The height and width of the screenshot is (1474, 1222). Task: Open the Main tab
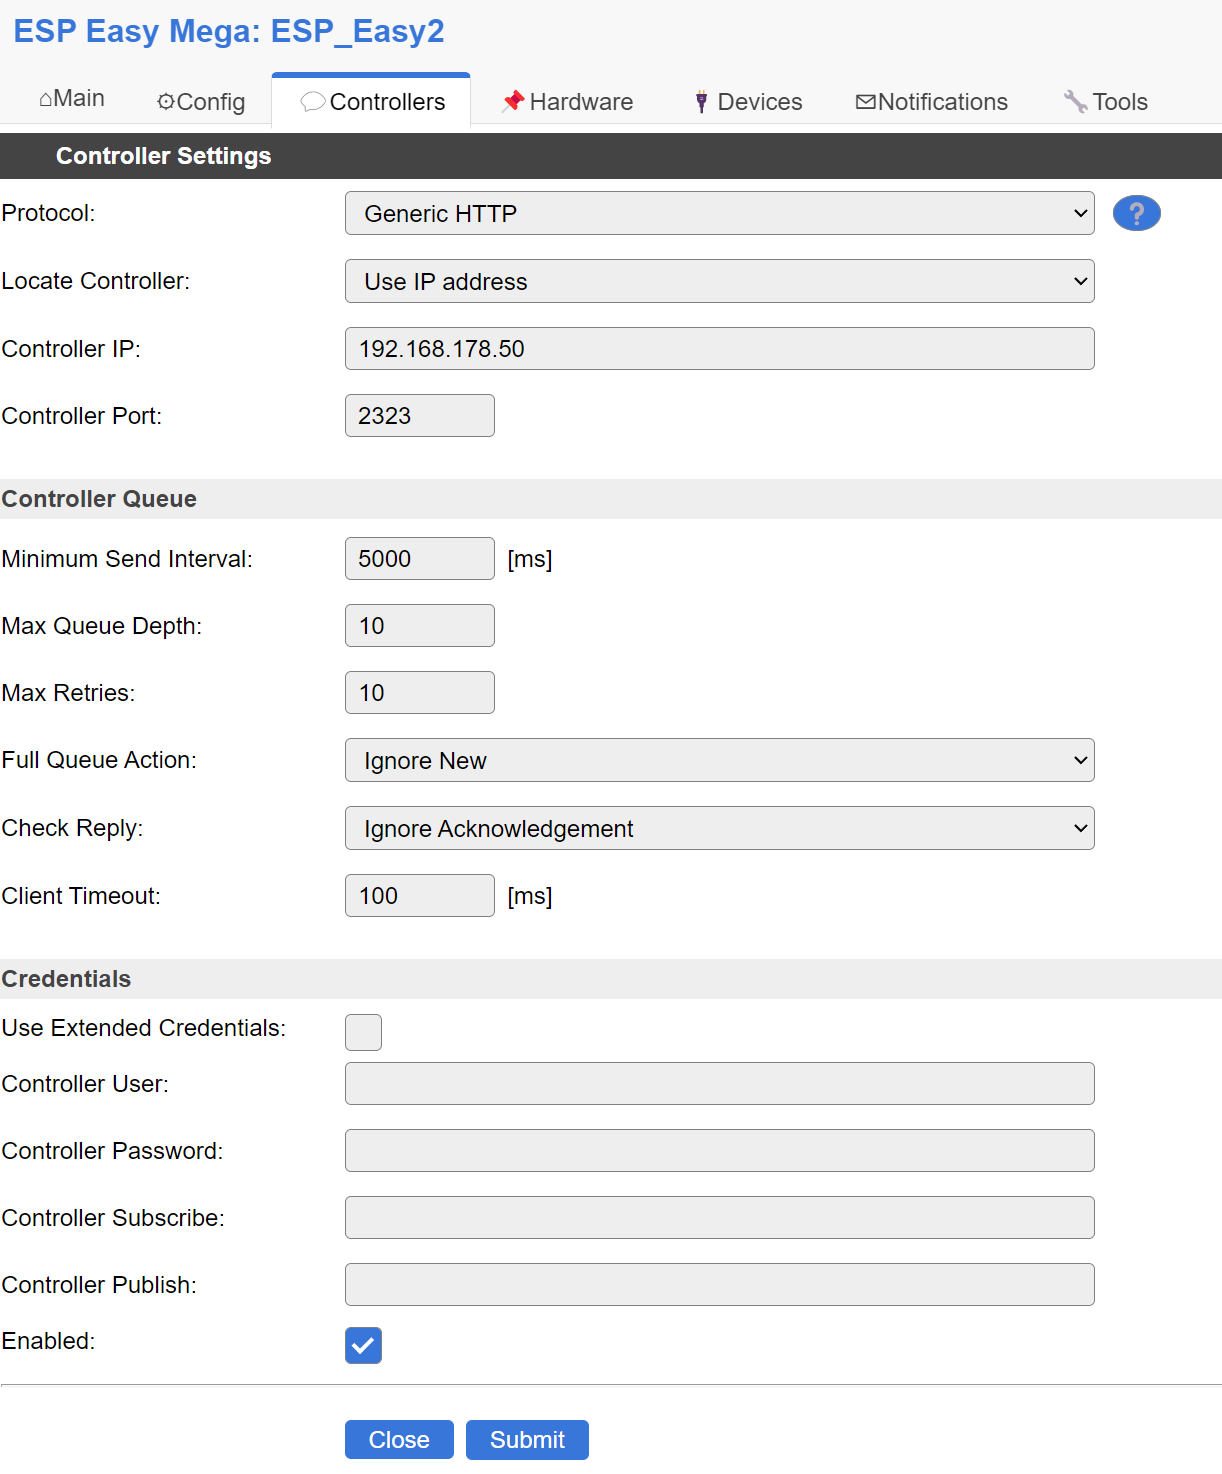point(72,98)
